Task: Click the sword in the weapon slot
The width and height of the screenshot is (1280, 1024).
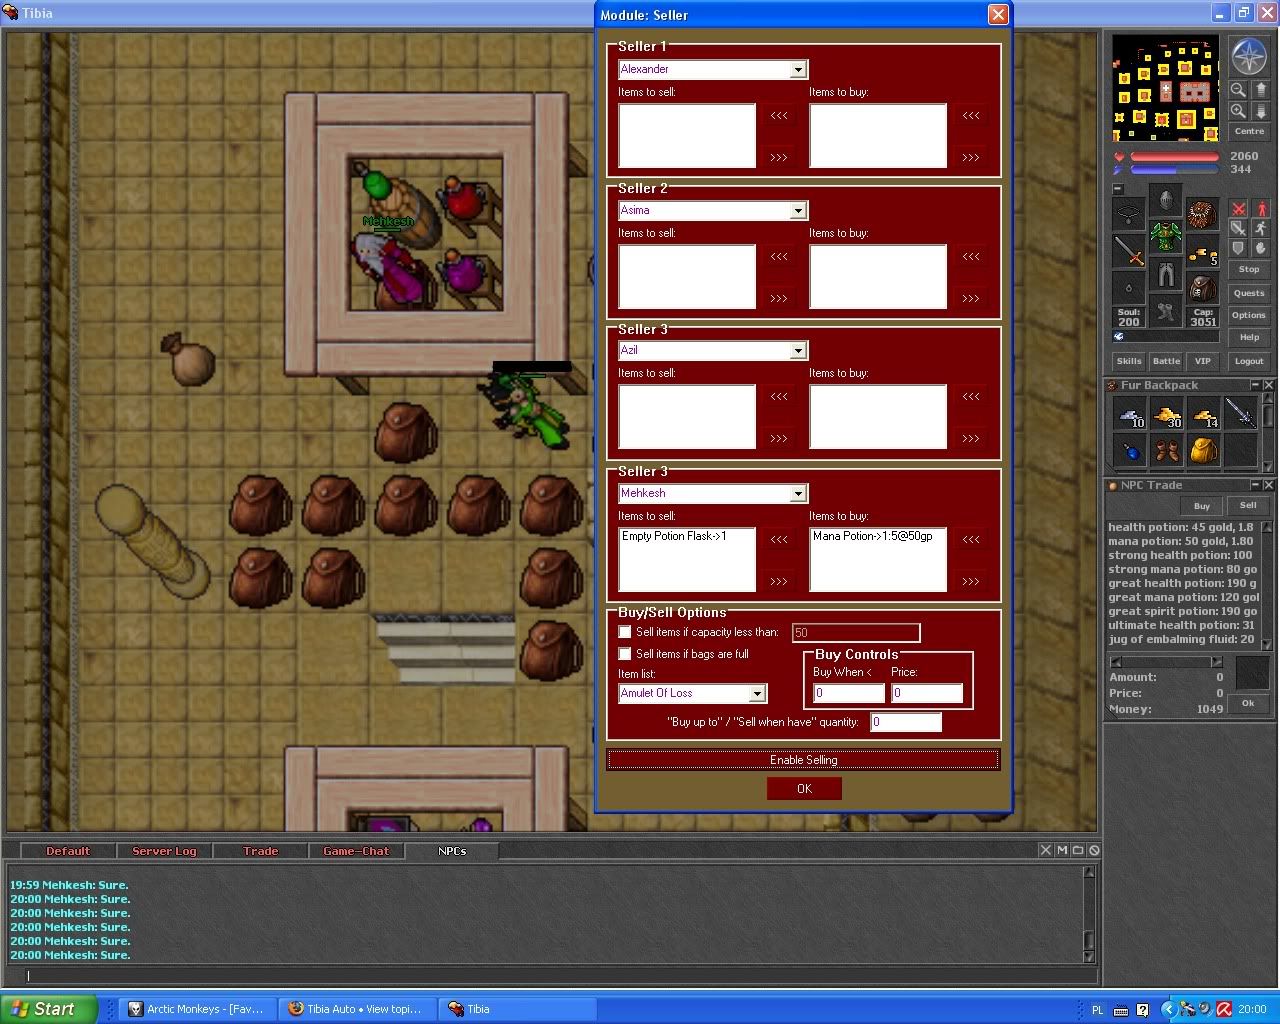Action: click(1129, 250)
